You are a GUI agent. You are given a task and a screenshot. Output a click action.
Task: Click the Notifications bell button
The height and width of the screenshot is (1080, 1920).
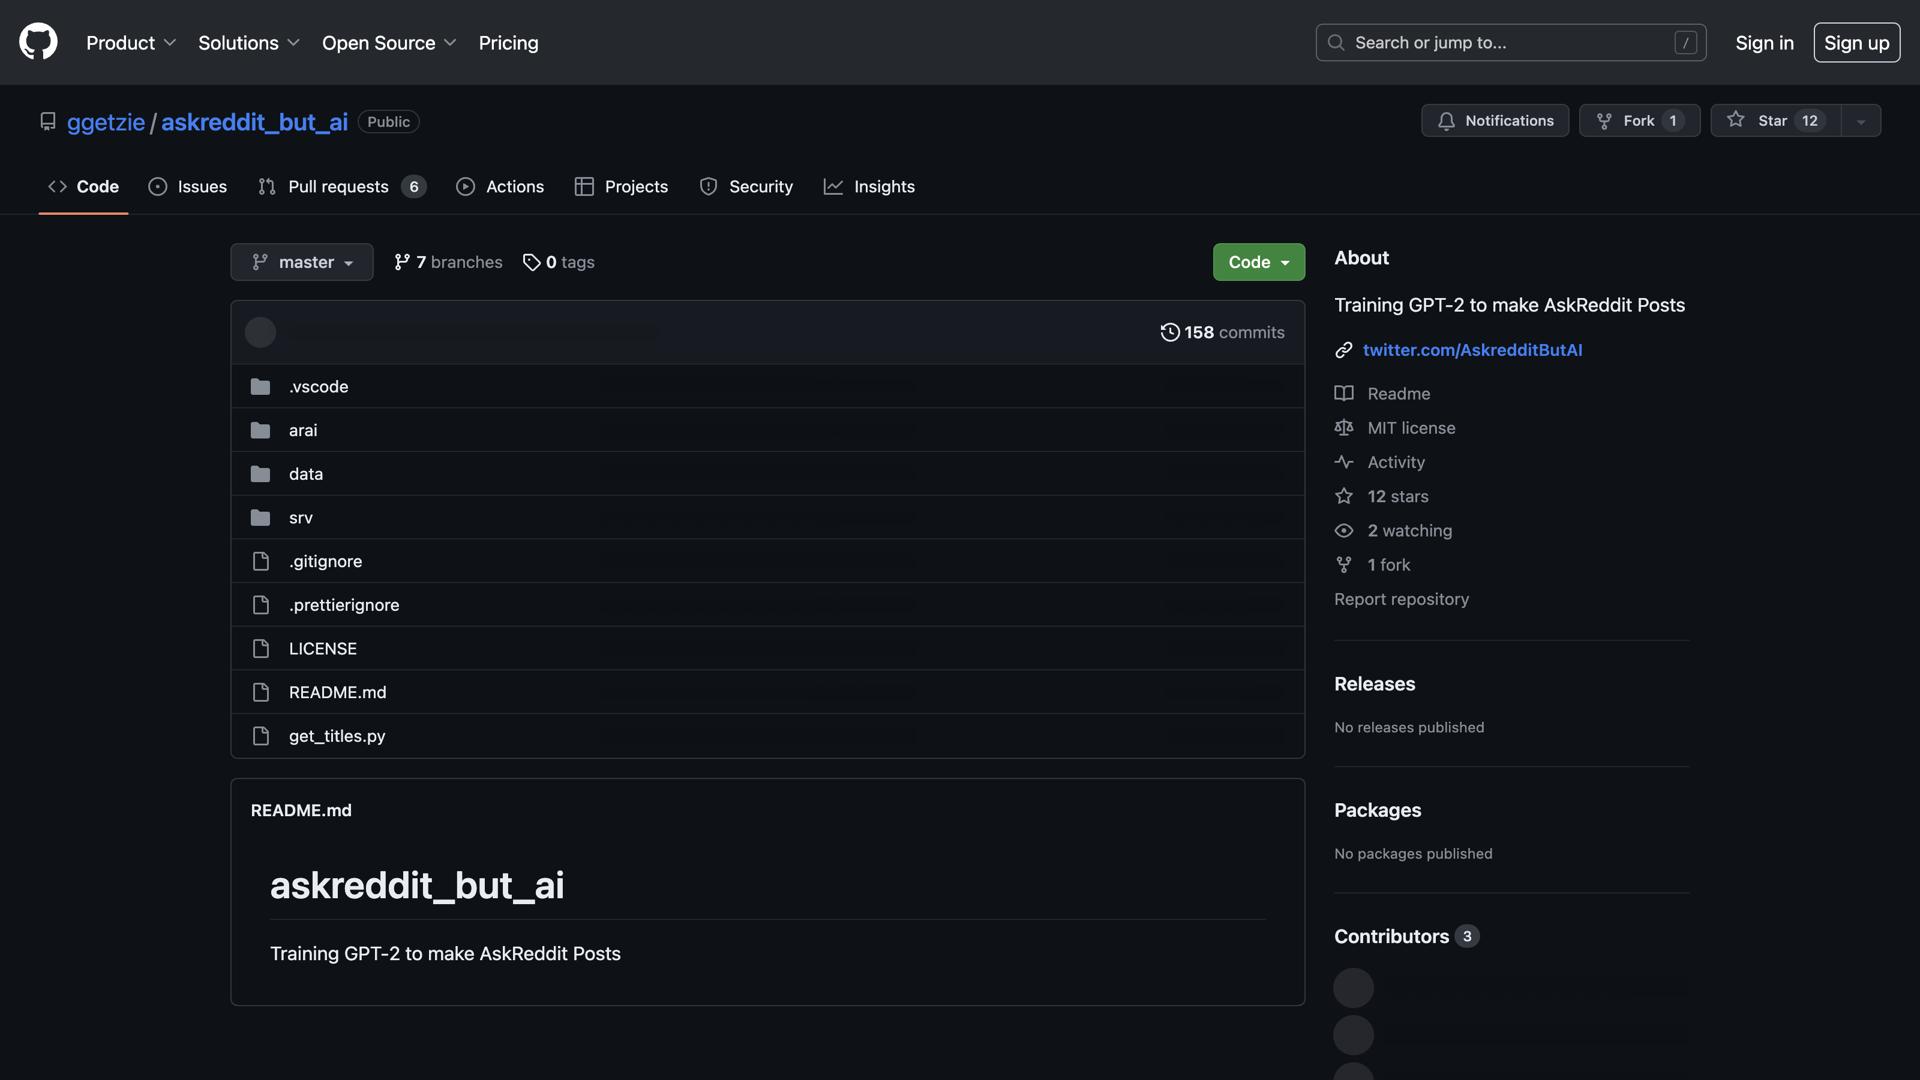point(1494,121)
